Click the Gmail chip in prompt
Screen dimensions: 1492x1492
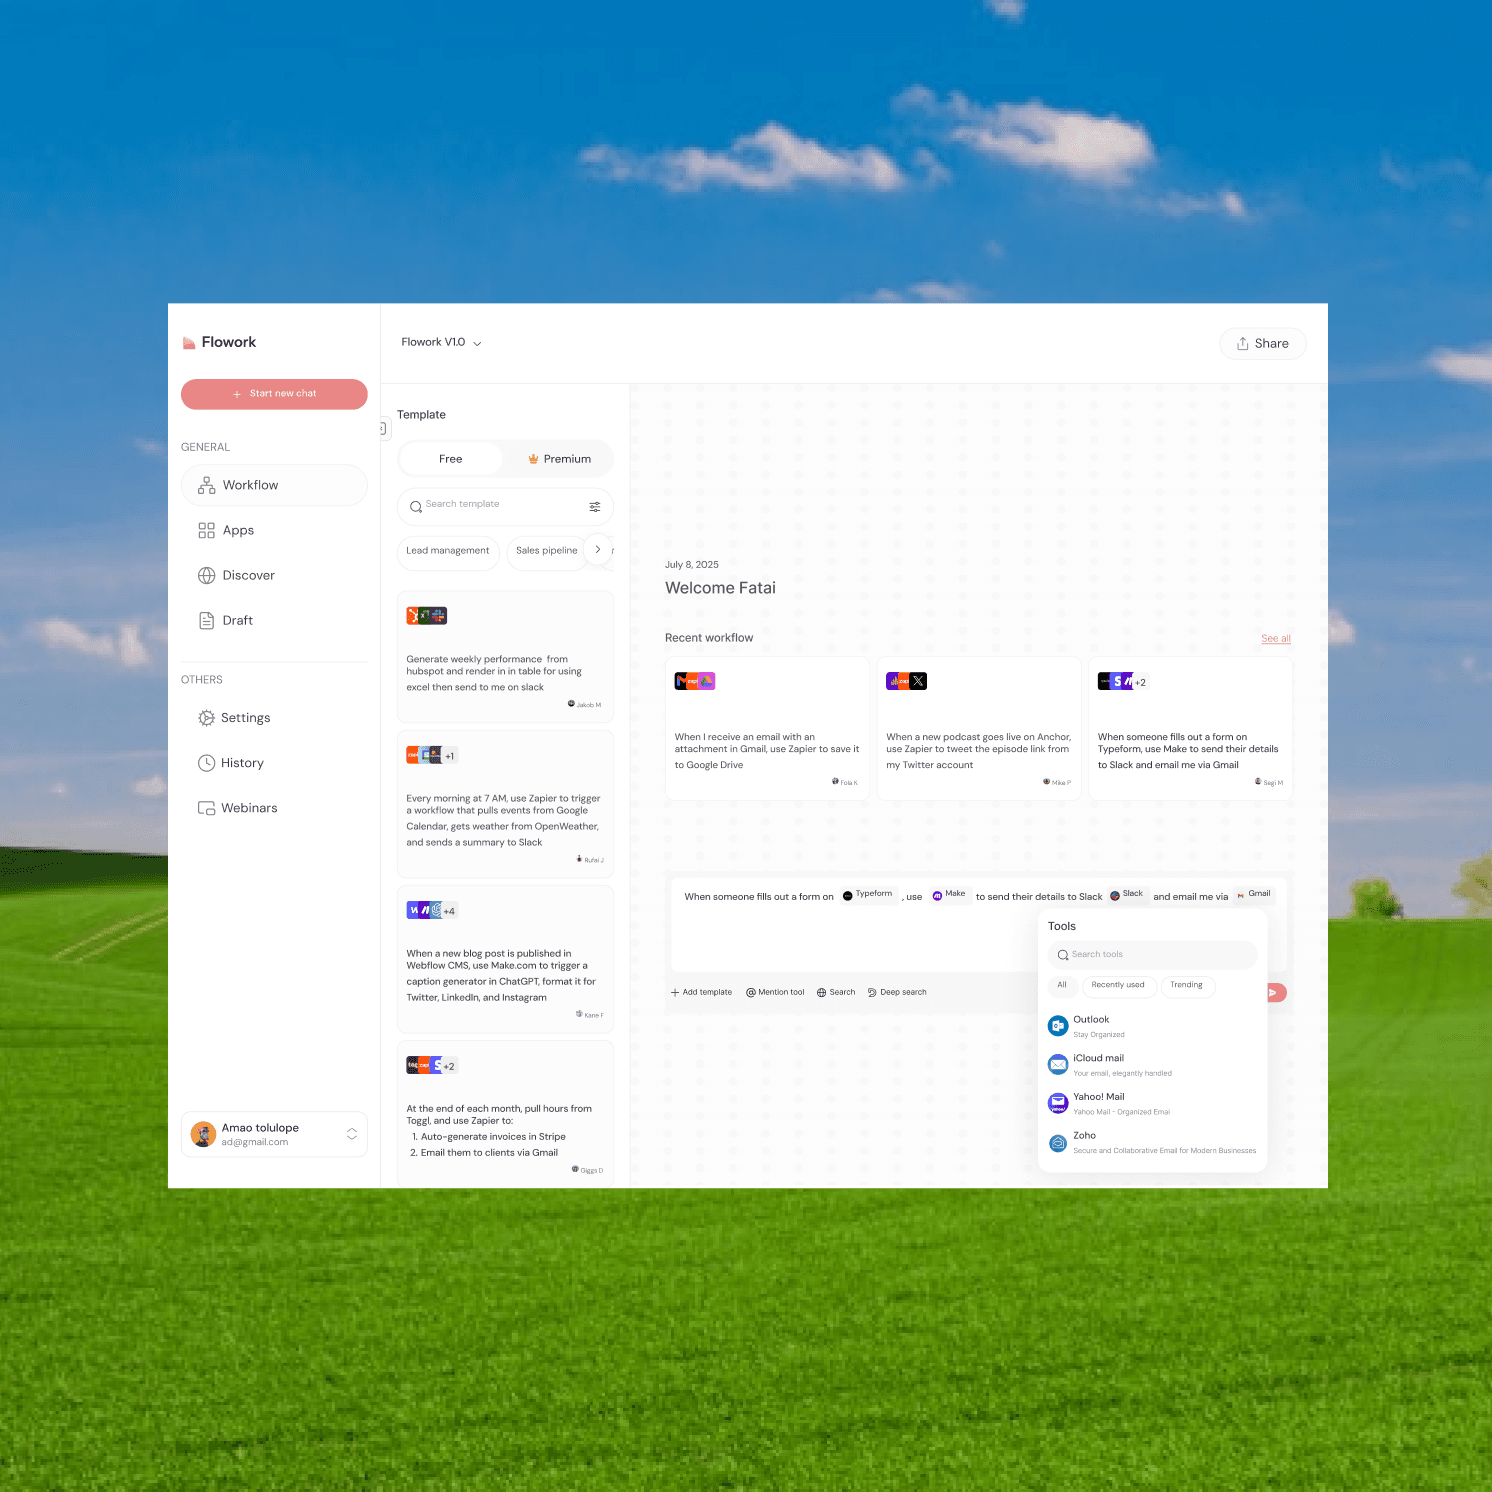(x=1254, y=895)
